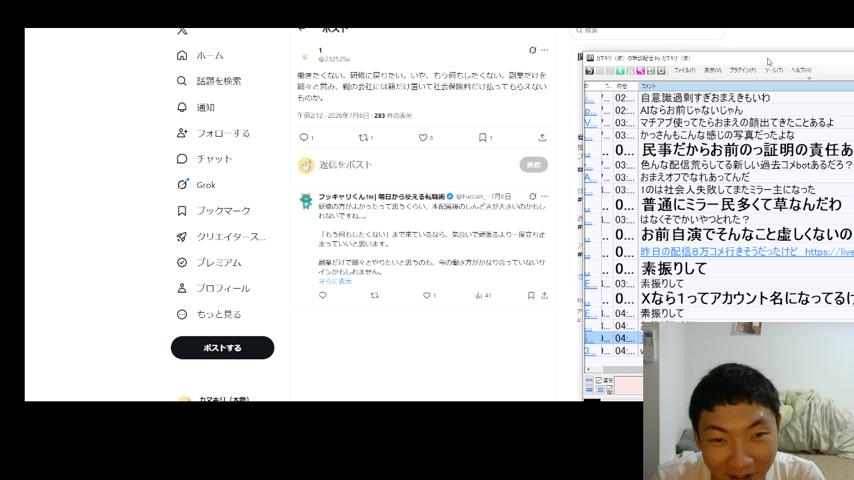Viewport: 854px width, 480px height.
Task: Open フッキャリくん reply author avatar
Action: [306, 200]
